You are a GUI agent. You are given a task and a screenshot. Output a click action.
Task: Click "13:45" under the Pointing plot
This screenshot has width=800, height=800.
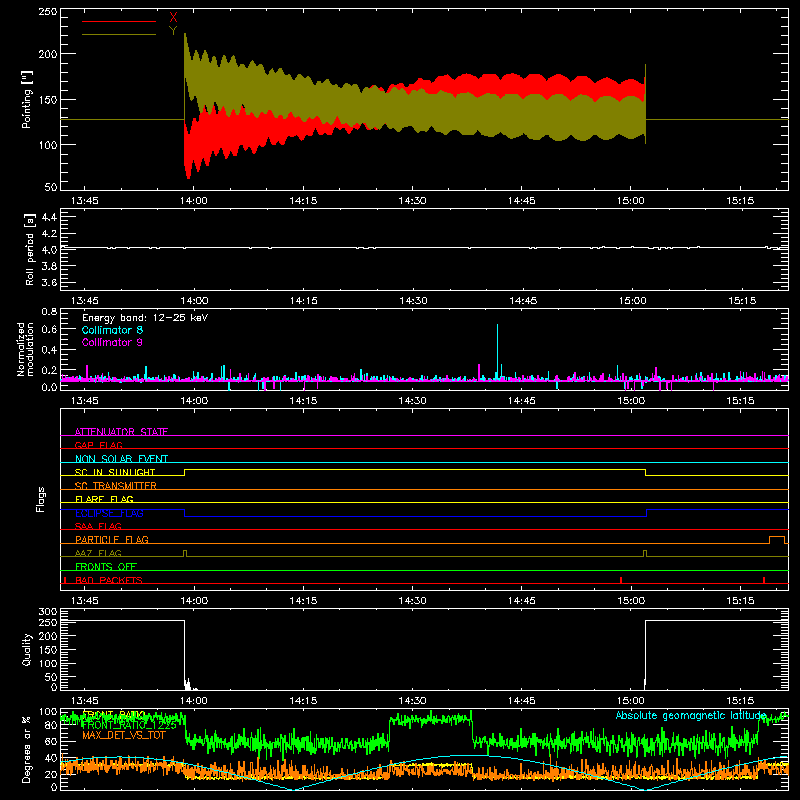coord(85,201)
